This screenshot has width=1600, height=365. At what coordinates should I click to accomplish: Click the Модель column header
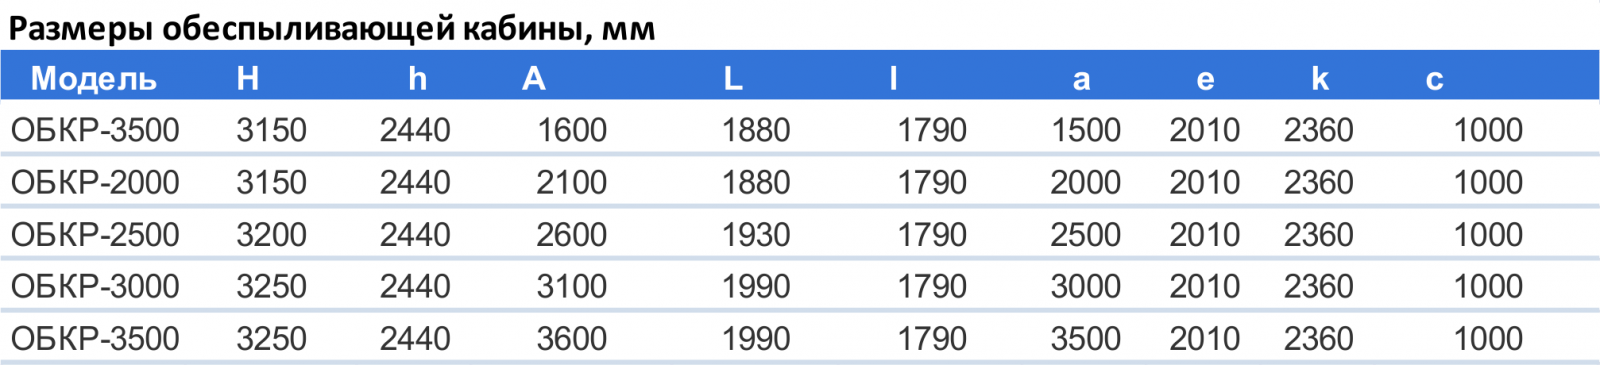click(93, 79)
